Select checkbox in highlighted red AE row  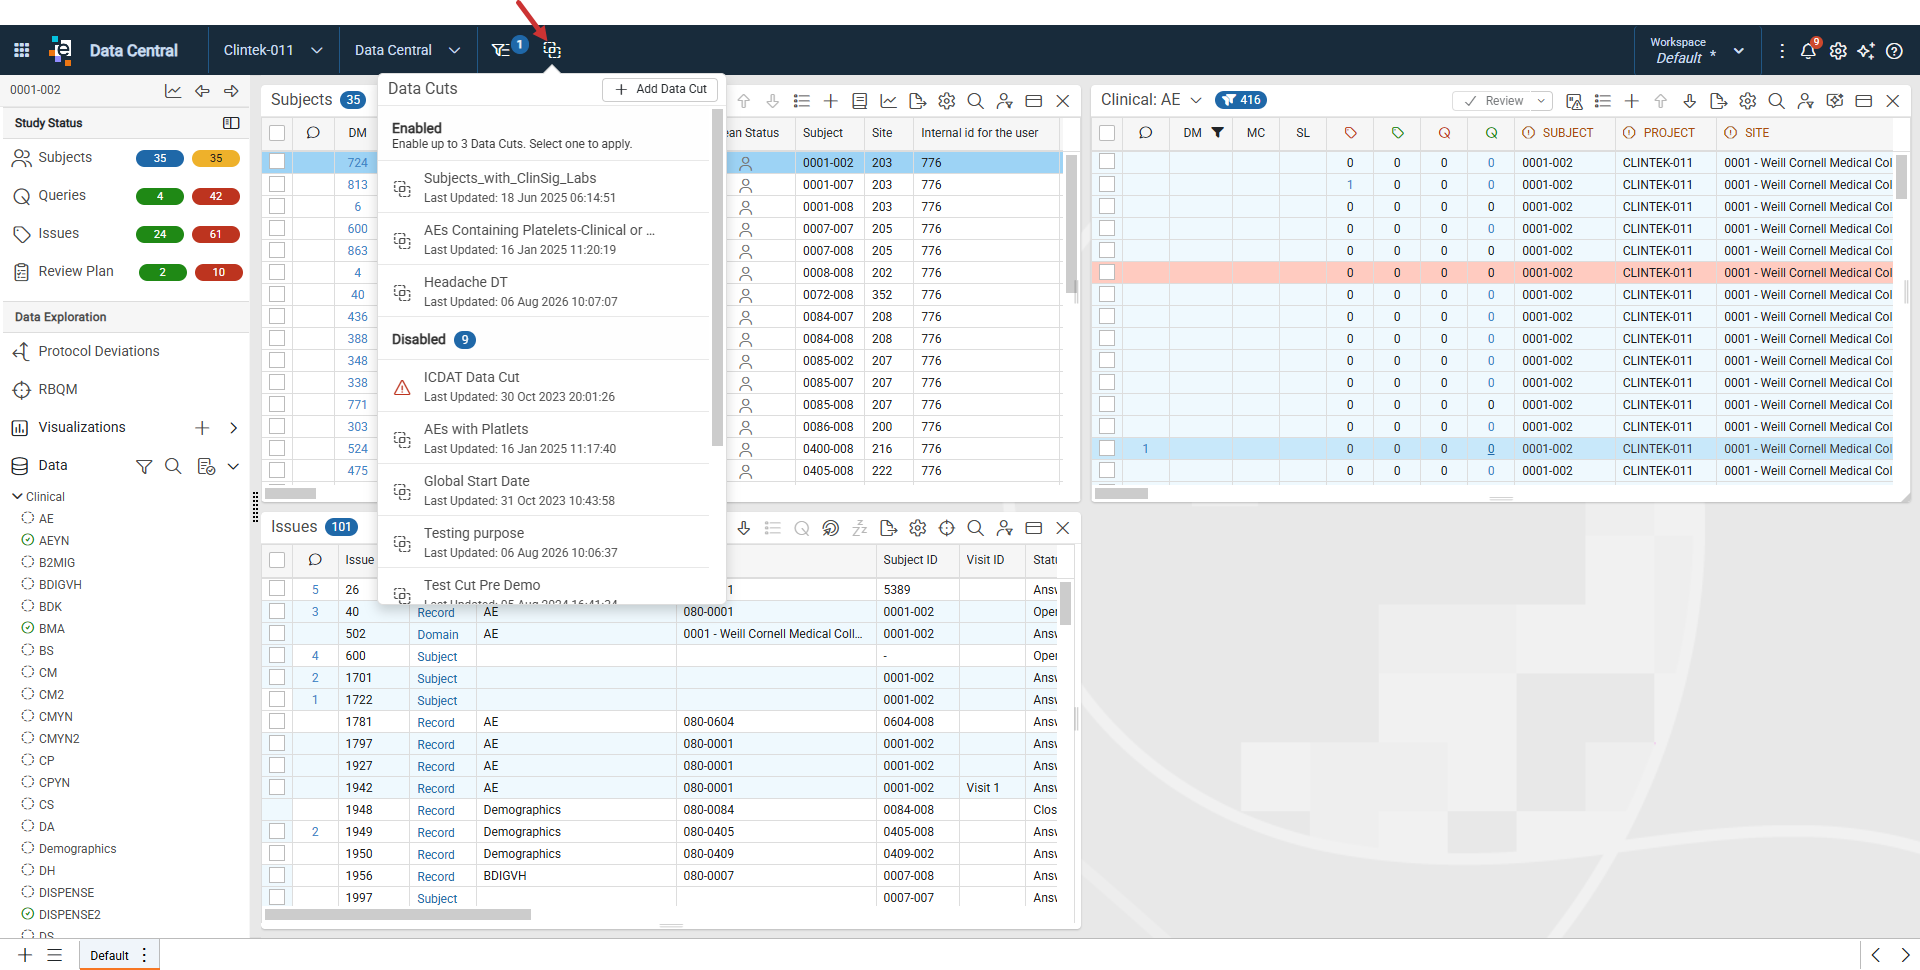point(1107,272)
